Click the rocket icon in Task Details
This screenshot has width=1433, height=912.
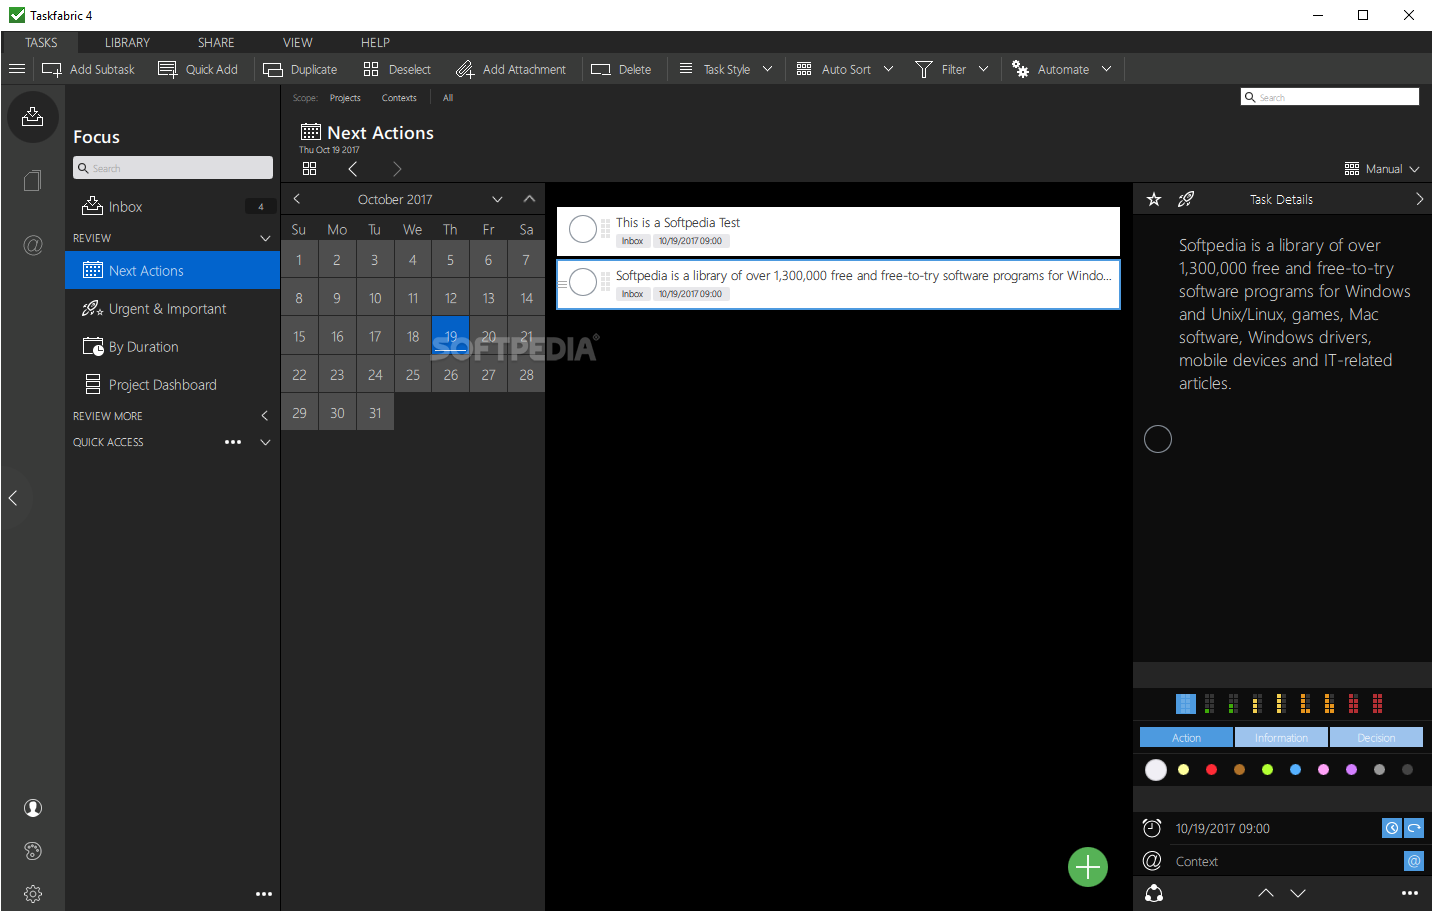click(1186, 199)
